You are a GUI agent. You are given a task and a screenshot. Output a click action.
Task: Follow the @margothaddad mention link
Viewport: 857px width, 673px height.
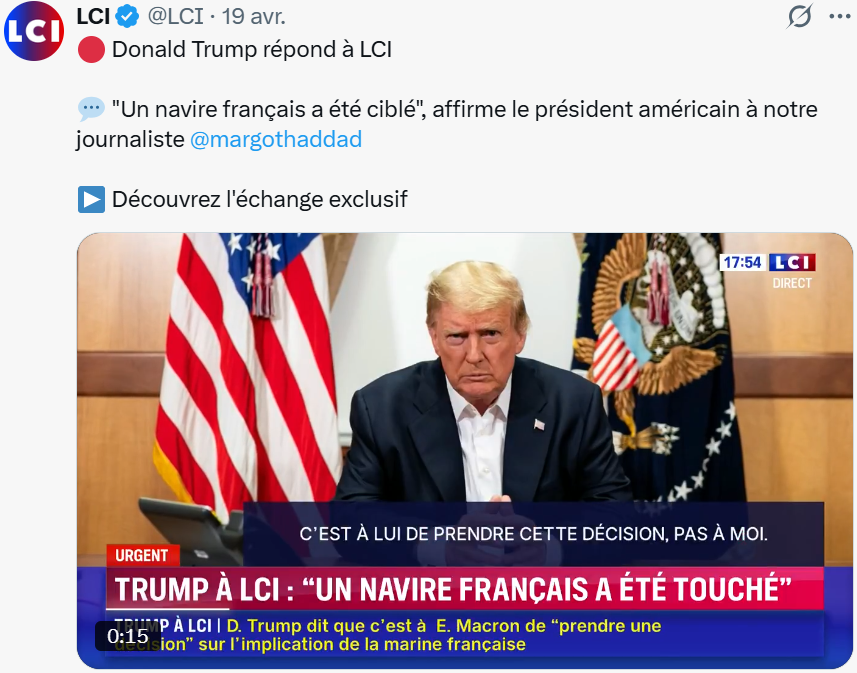276,139
